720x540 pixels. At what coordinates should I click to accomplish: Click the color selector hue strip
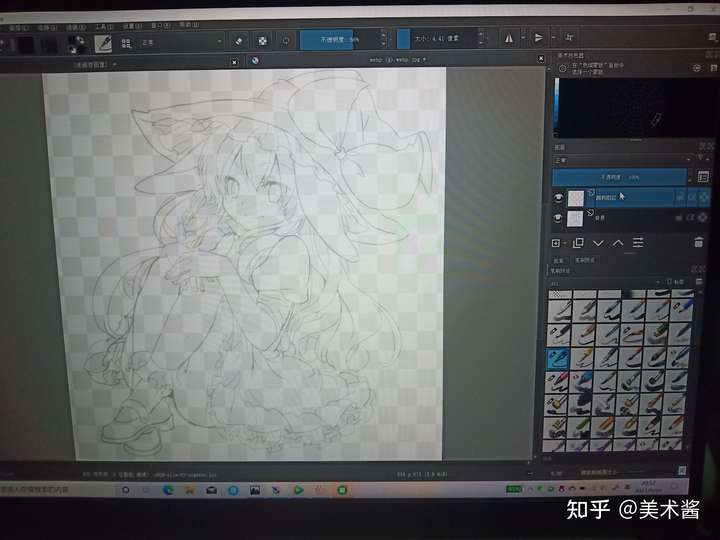click(557, 107)
